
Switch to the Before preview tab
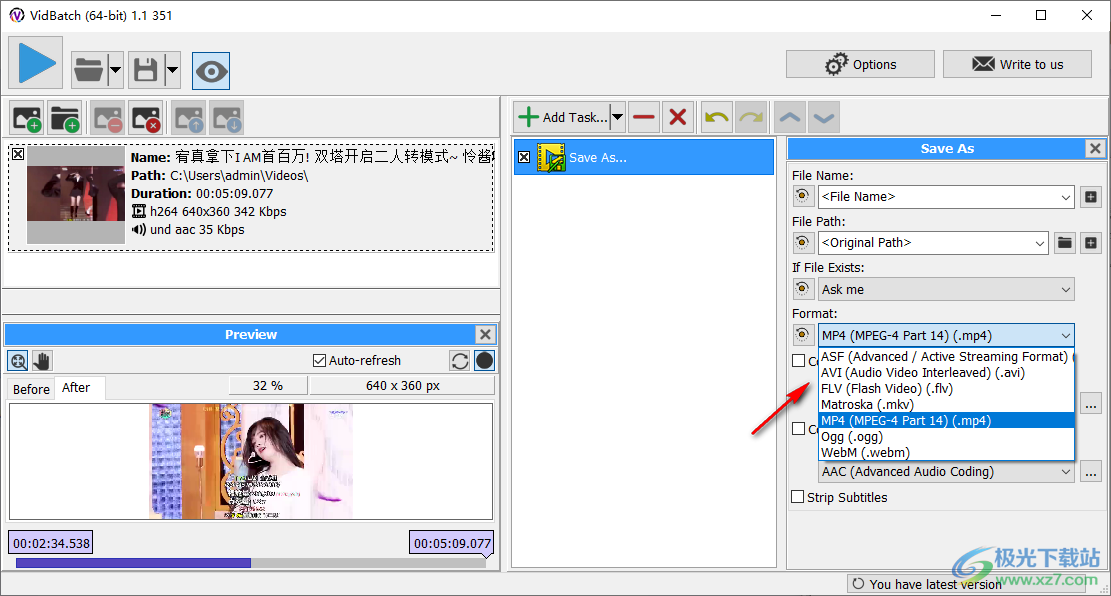(x=31, y=389)
